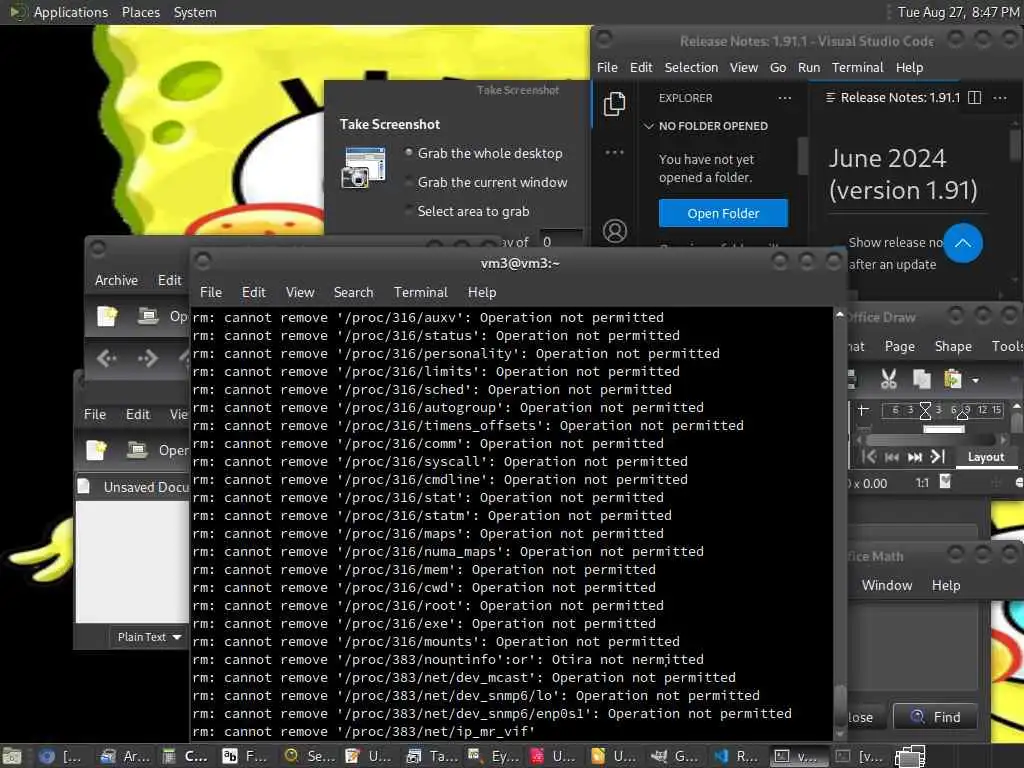Jump to last page icon in Draw
1024x768 pixels.
point(938,456)
